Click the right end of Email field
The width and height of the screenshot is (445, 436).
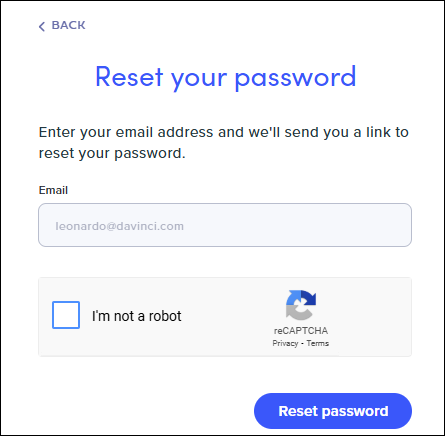click(x=398, y=225)
